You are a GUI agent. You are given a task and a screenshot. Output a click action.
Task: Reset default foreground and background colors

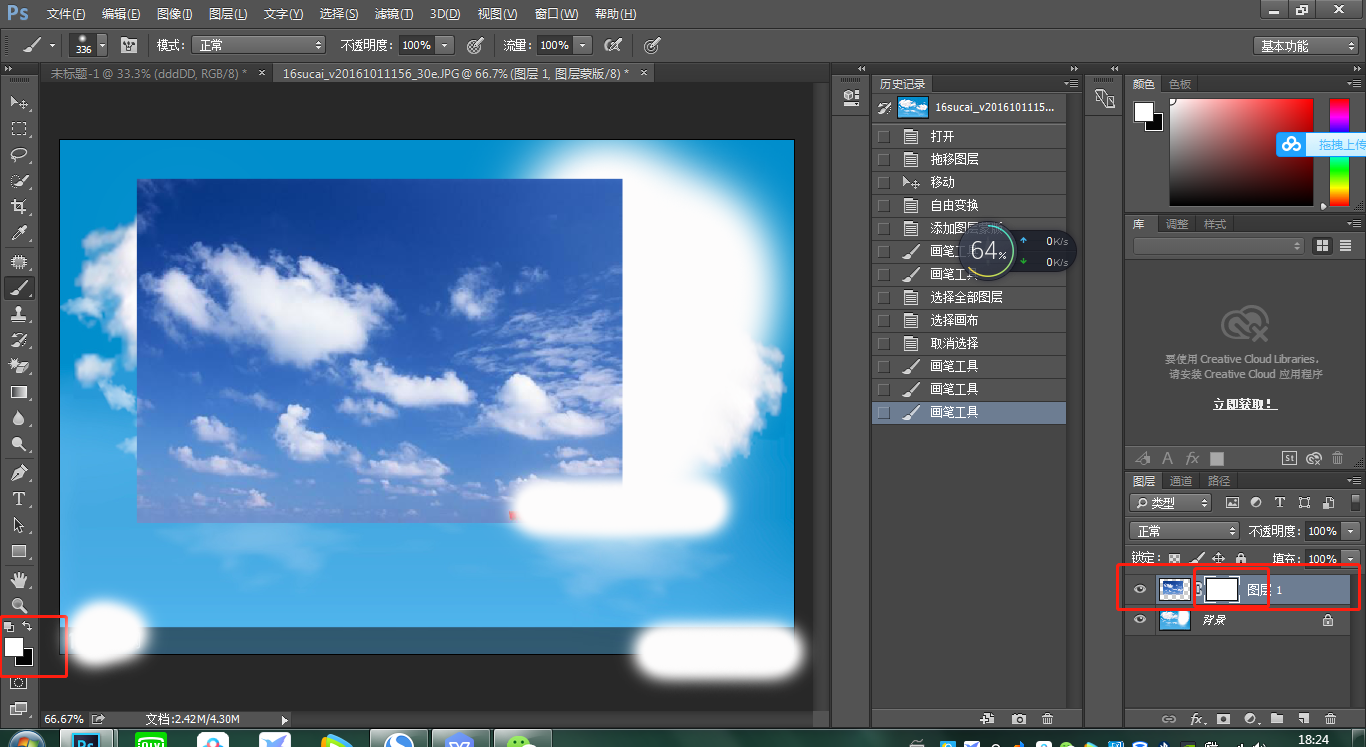9,627
